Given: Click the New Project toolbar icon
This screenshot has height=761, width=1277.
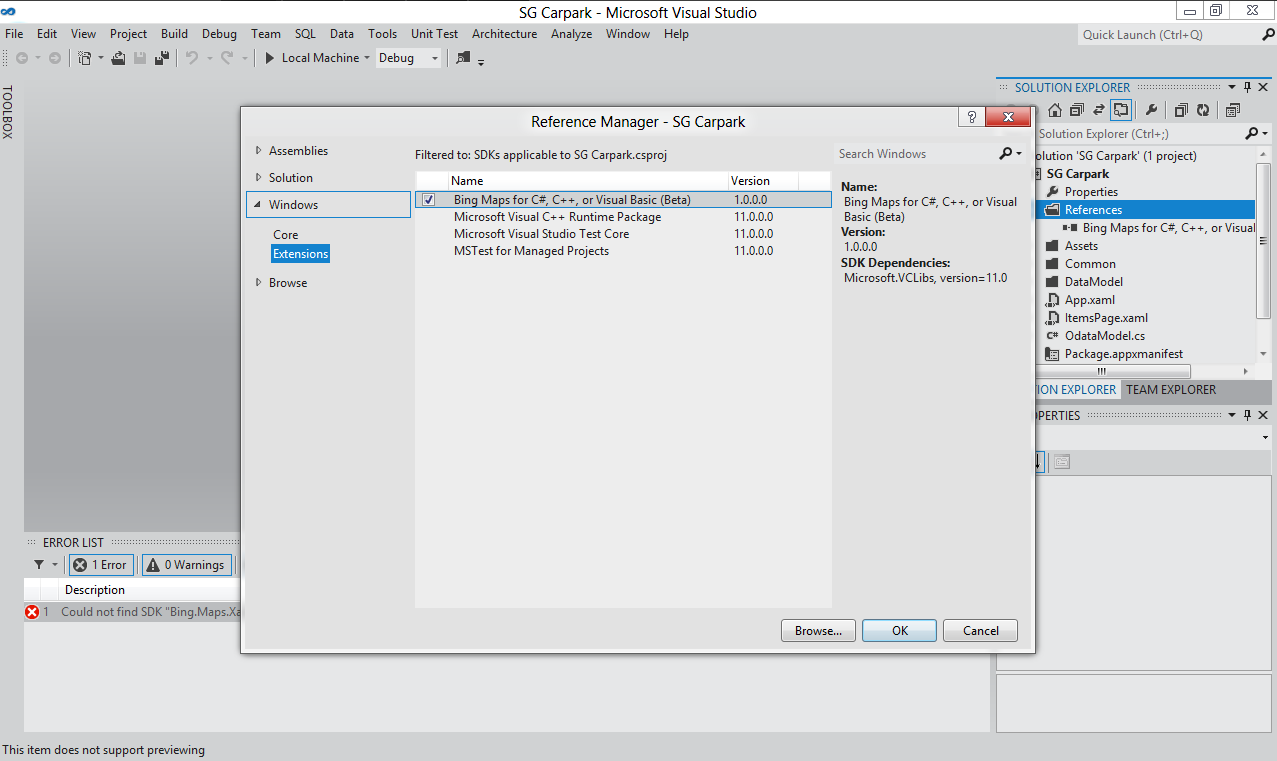Looking at the screenshot, I should (85, 58).
